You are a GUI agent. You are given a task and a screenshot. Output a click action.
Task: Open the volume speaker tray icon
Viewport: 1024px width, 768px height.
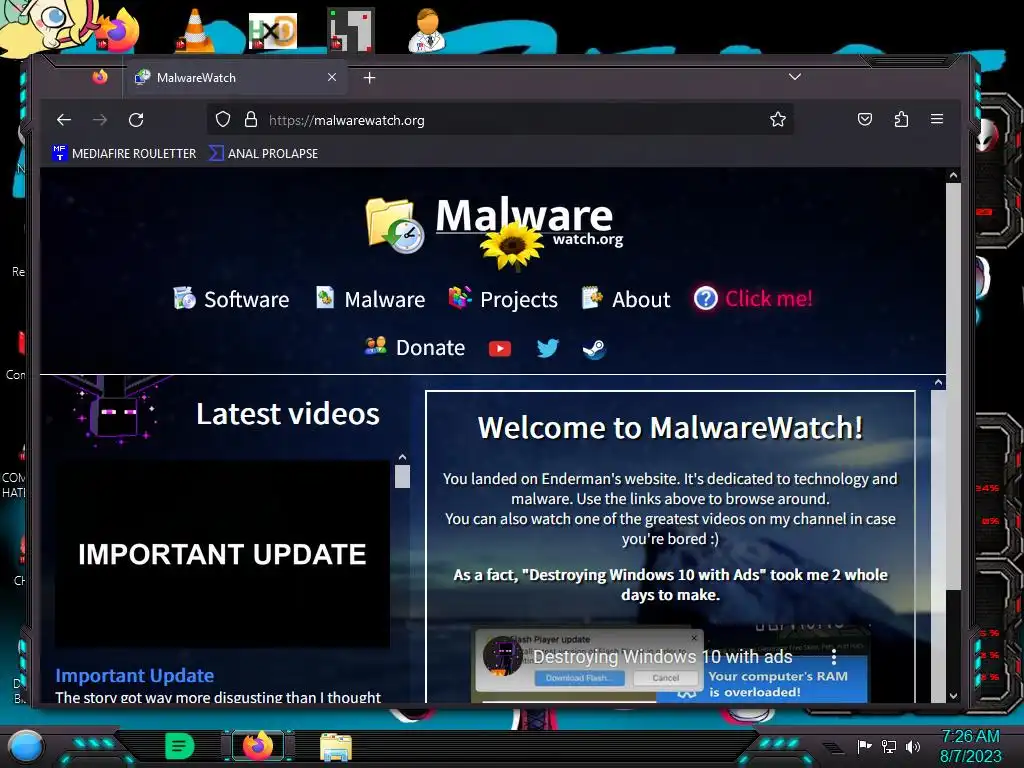click(913, 746)
